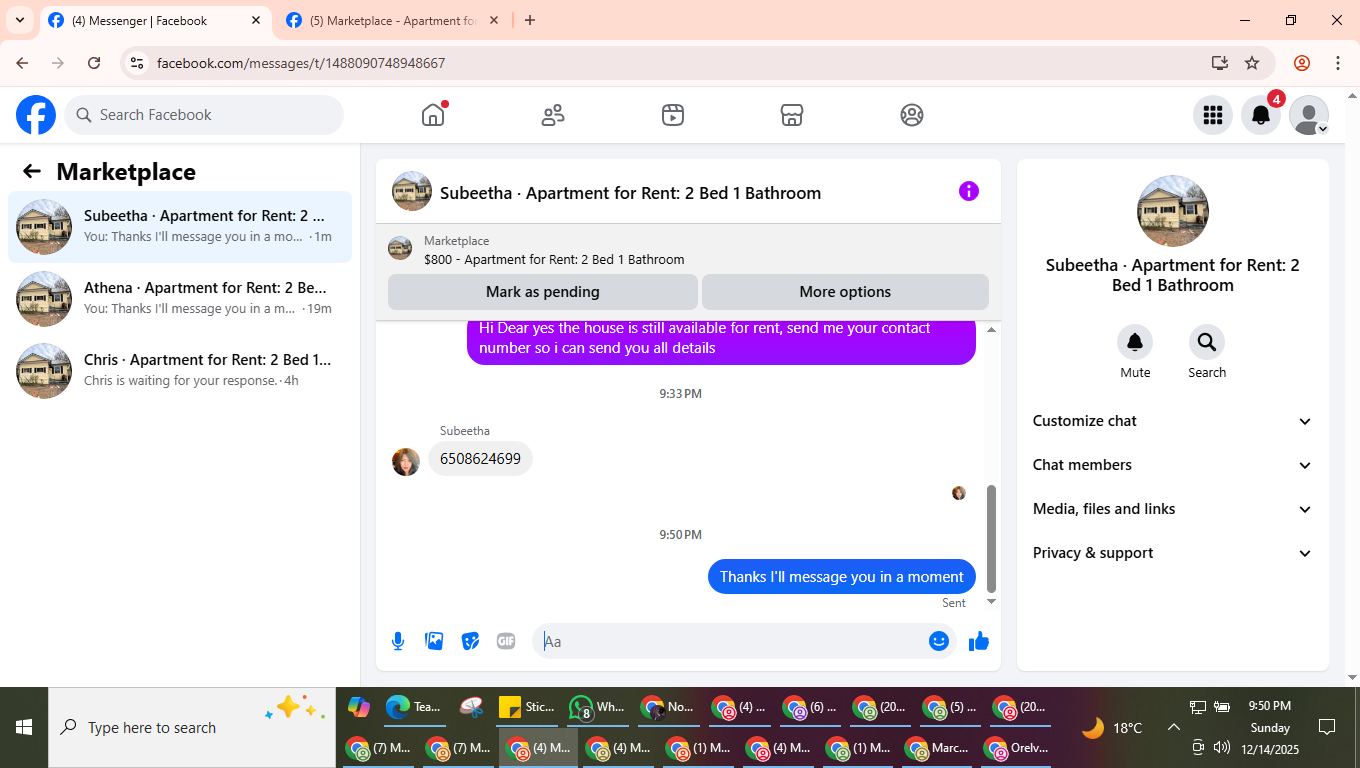Open Chrome tab search dropdown

pos(19,20)
